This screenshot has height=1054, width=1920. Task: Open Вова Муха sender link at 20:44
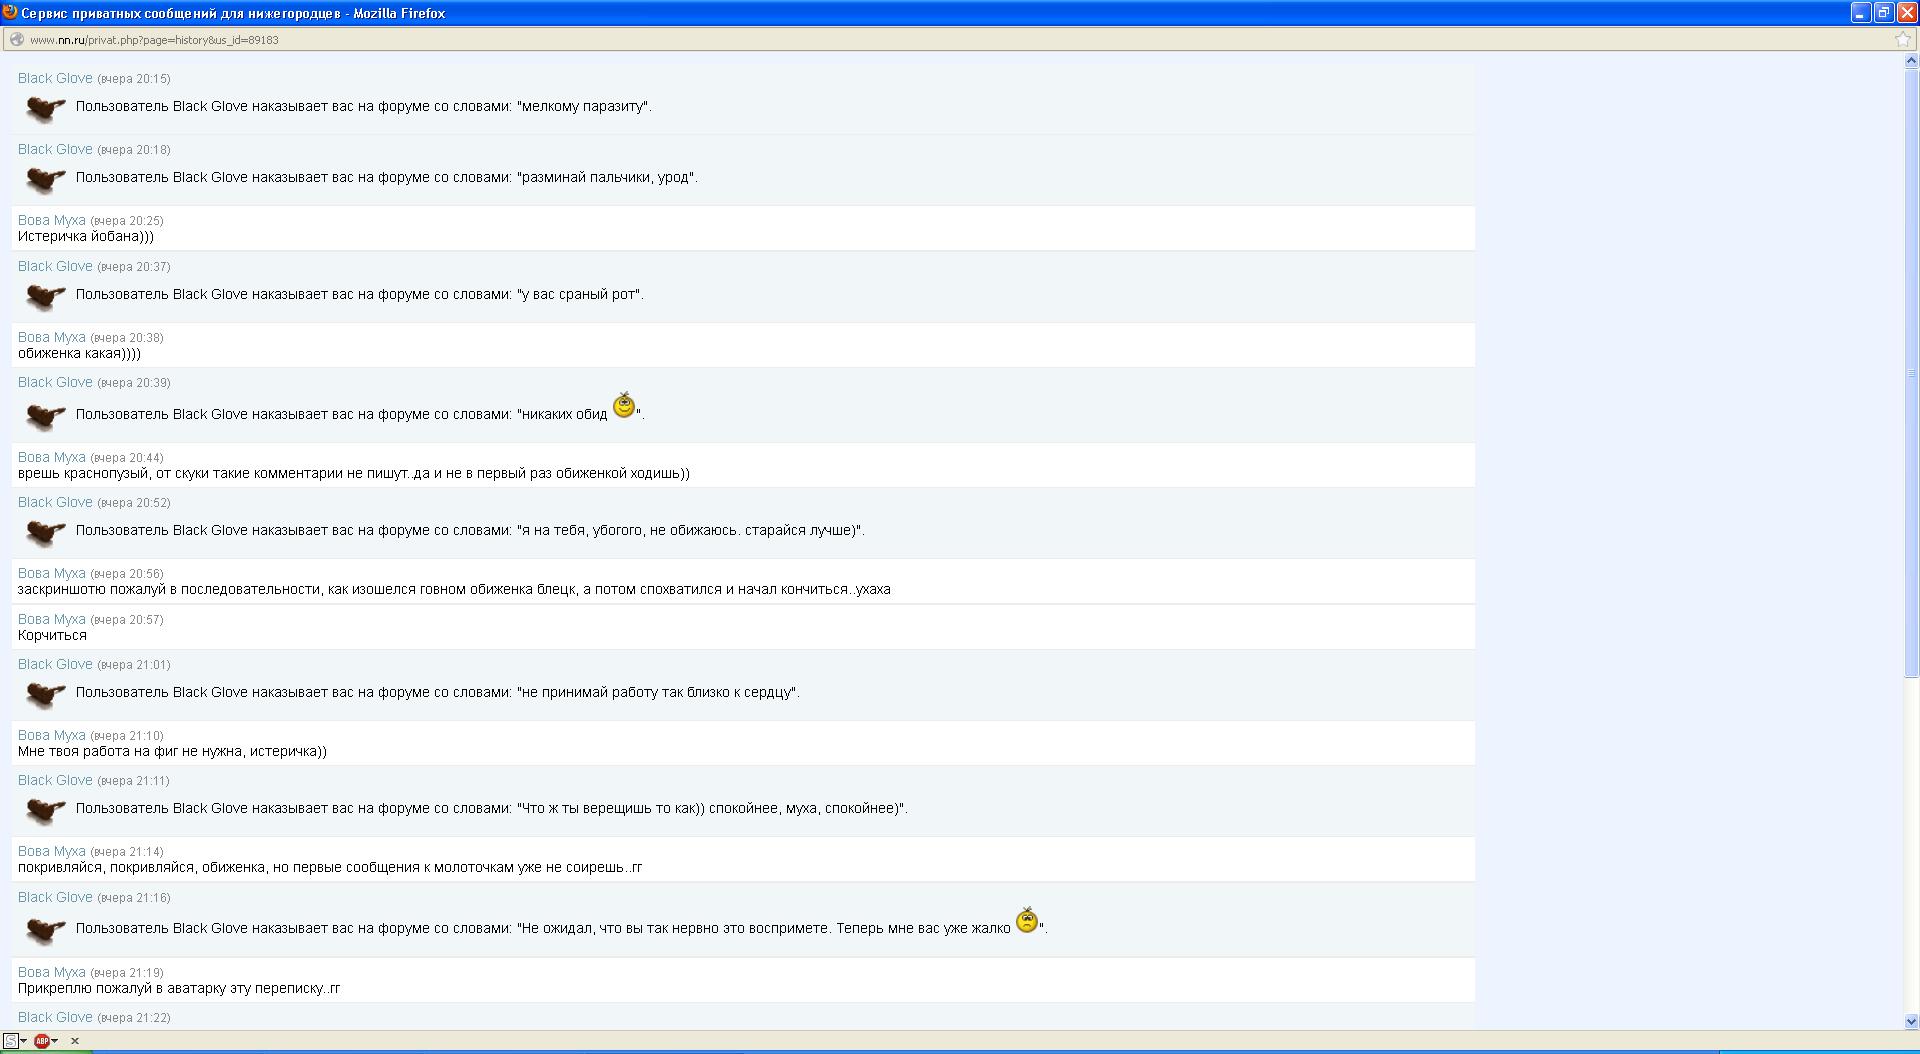(52, 457)
